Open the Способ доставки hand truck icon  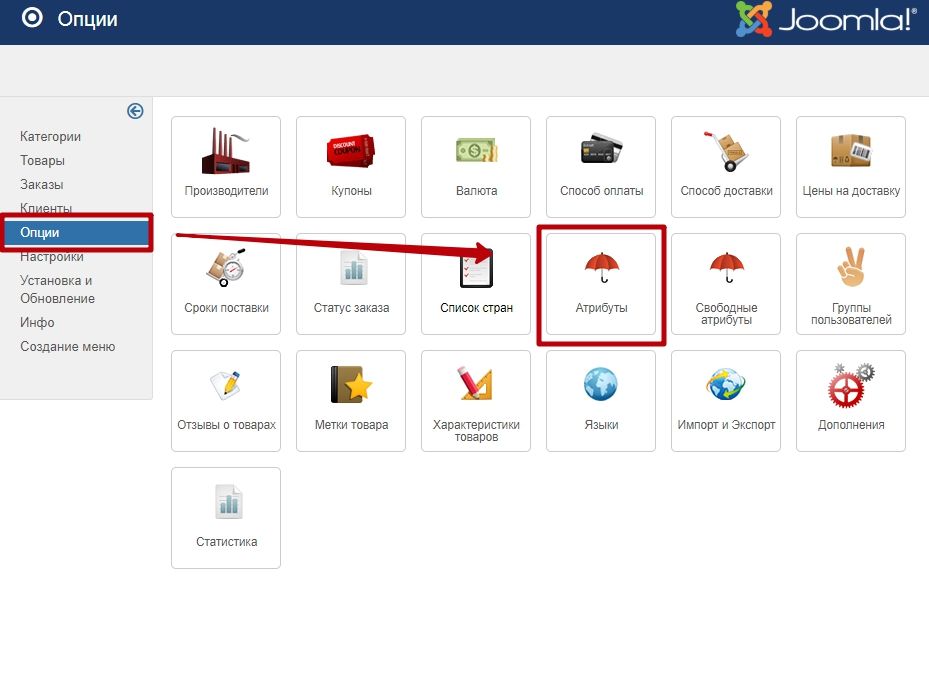pos(726,151)
